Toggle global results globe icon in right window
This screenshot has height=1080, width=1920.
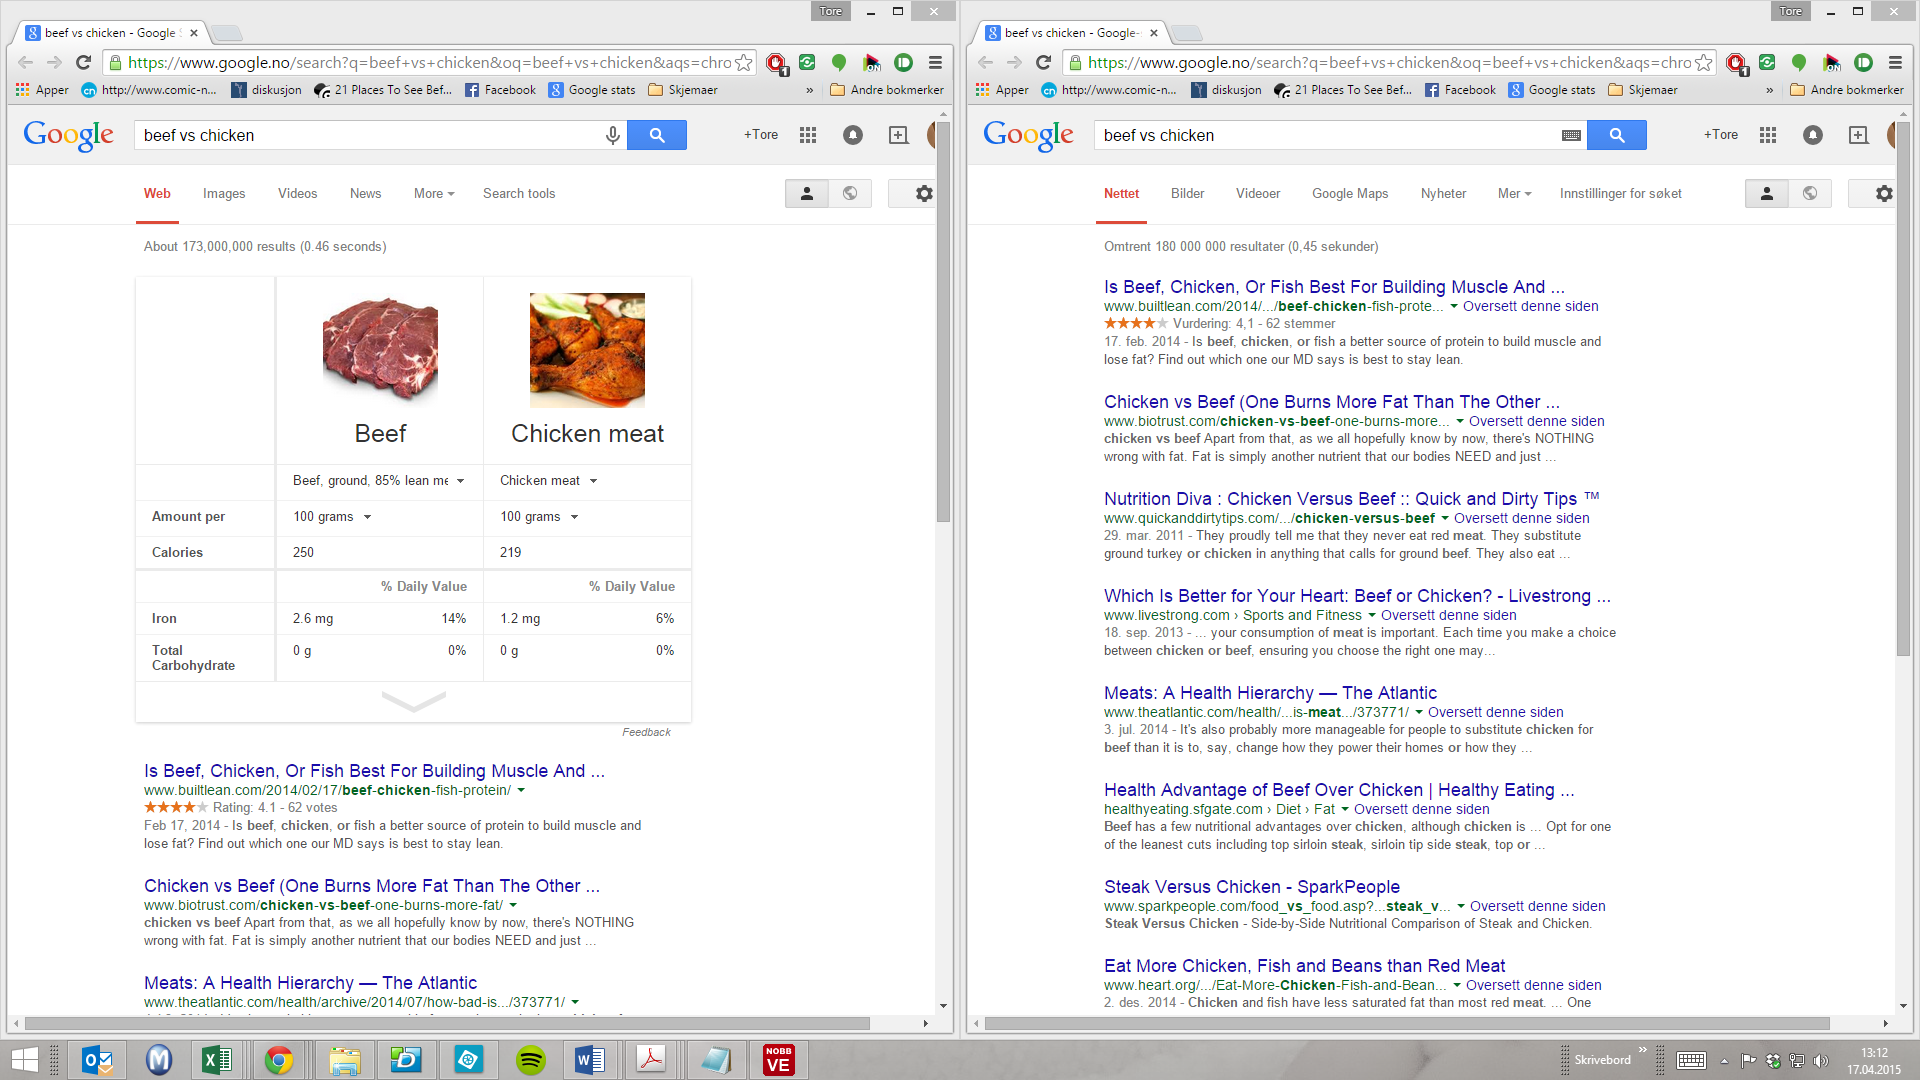pyautogui.click(x=1810, y=194)
